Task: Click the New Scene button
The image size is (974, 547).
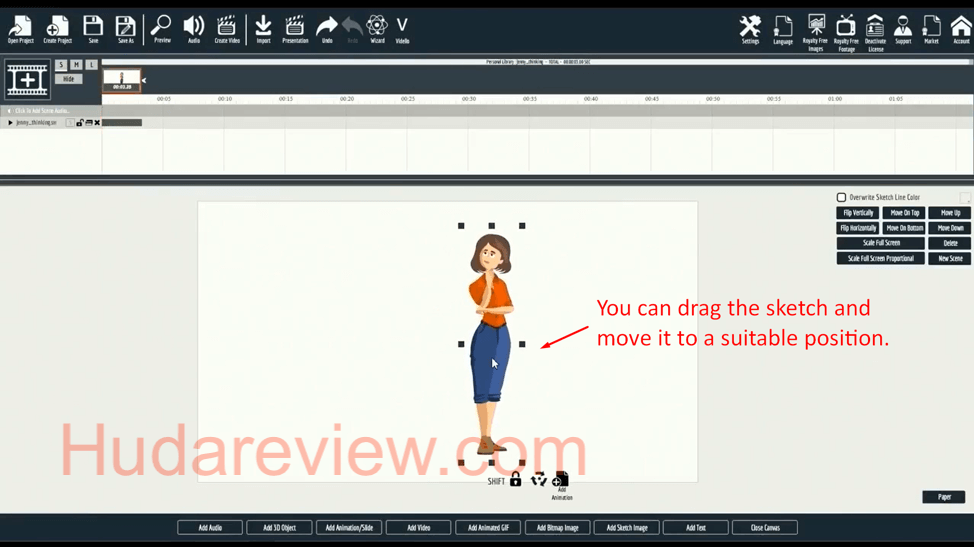Action: pos(950,258)
